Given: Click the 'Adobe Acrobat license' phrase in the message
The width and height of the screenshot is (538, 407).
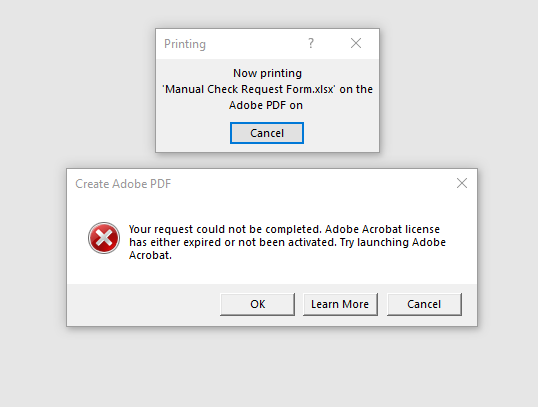Looking at the screenshot, I should pyautogui.click(x=382, y=229).
